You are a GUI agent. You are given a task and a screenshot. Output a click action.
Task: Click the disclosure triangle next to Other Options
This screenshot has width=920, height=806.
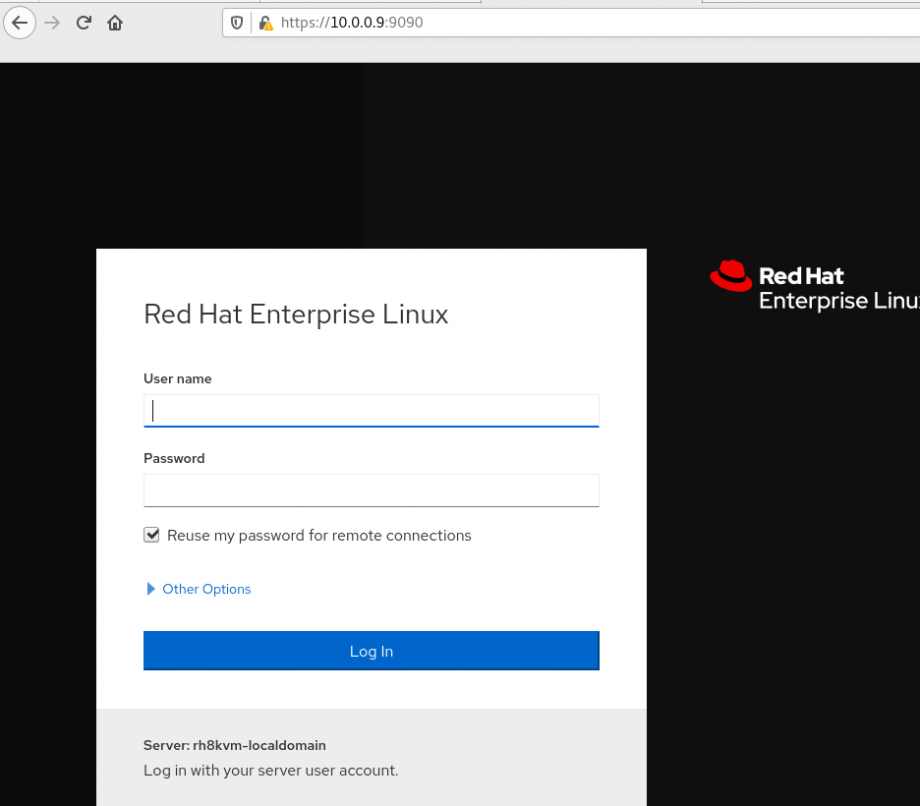pos(150,589)
